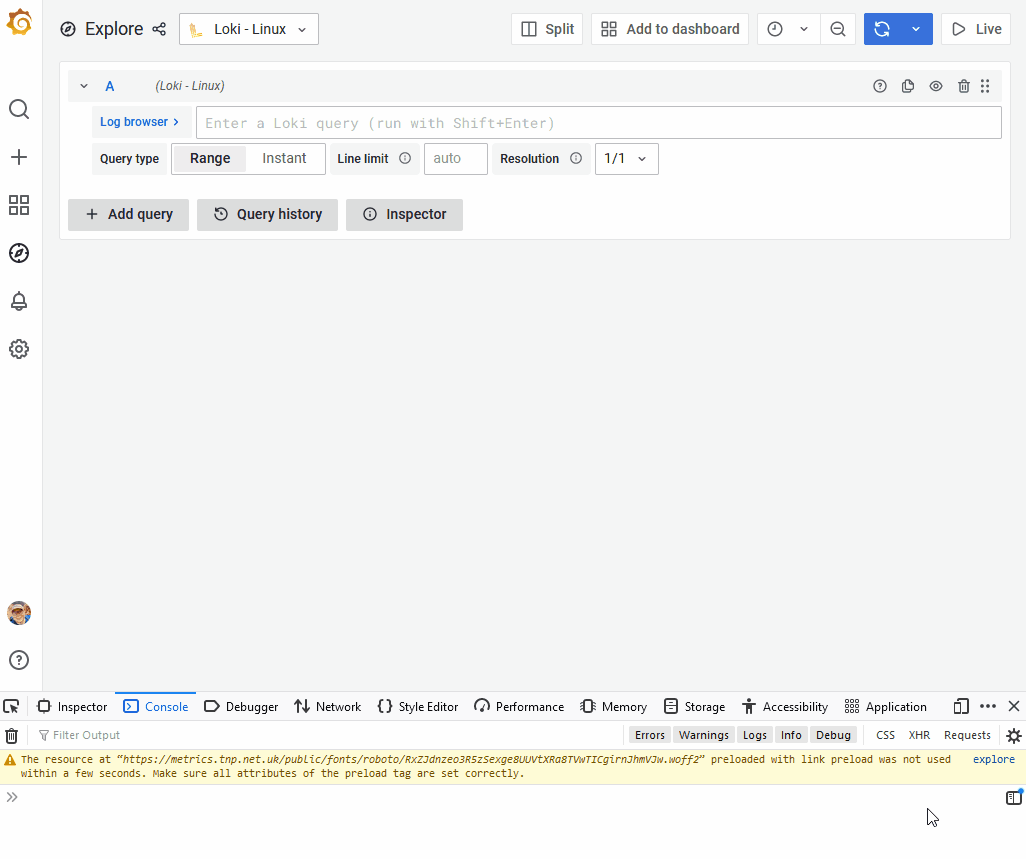Click Add to dashboard button
The height and width of the screenshot is (859, 1026).
(670, 29)
